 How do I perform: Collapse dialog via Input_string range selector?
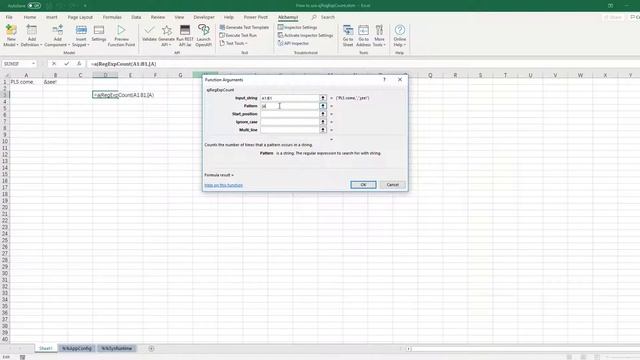(323, 98)
